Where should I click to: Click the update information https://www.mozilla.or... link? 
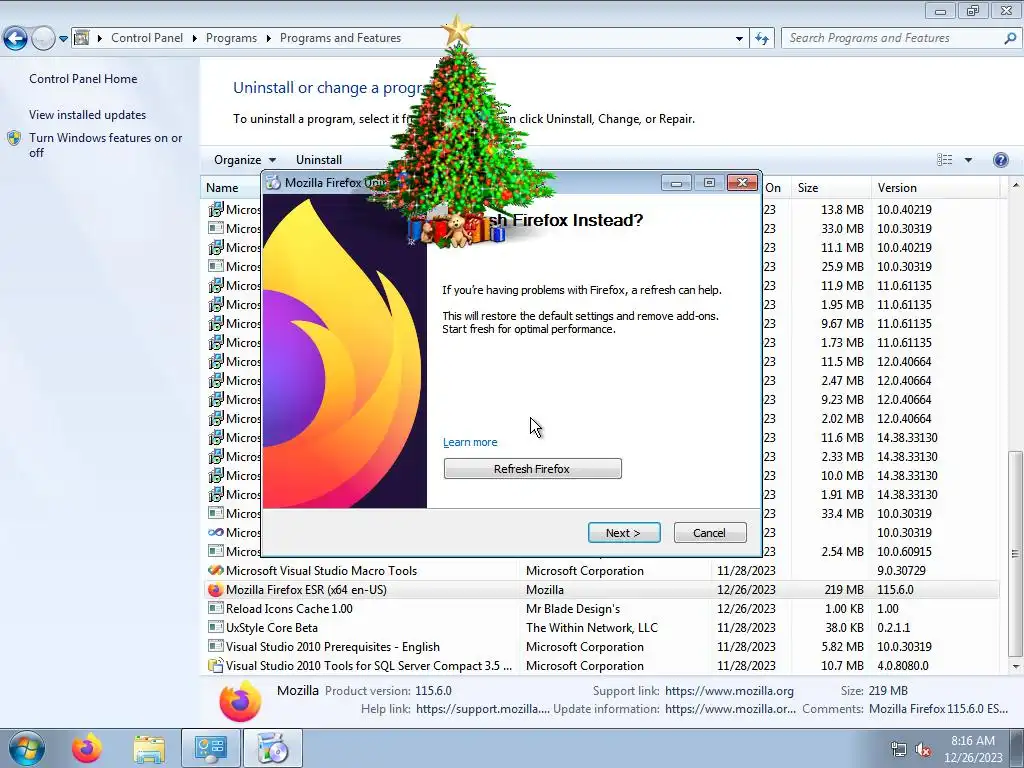730,709
